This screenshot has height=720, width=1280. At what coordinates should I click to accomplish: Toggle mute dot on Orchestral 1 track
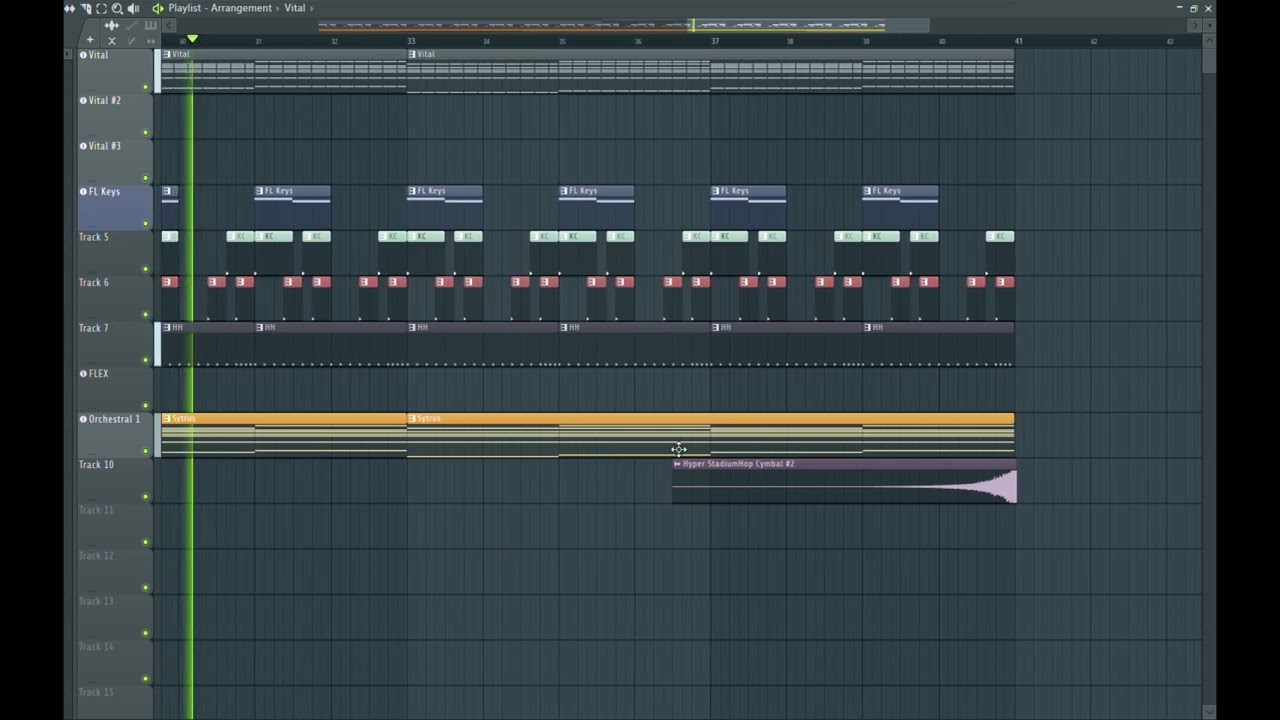146,451
